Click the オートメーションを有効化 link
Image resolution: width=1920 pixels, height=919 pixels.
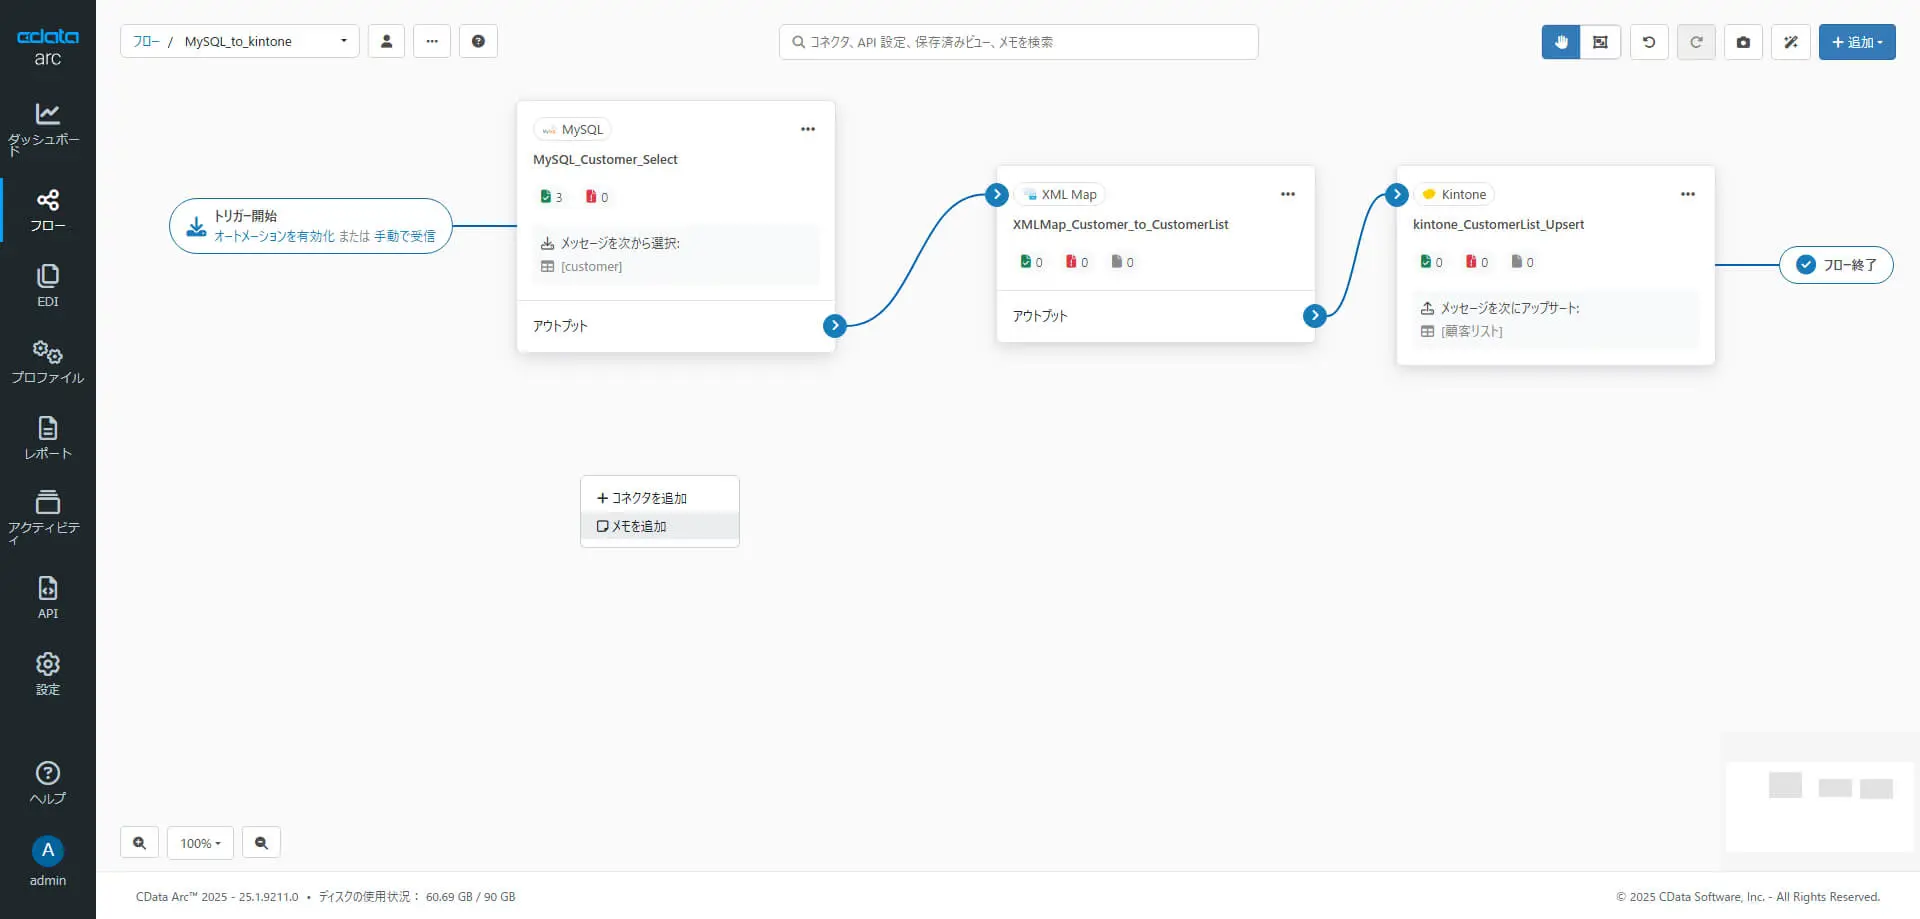[274, 236]
